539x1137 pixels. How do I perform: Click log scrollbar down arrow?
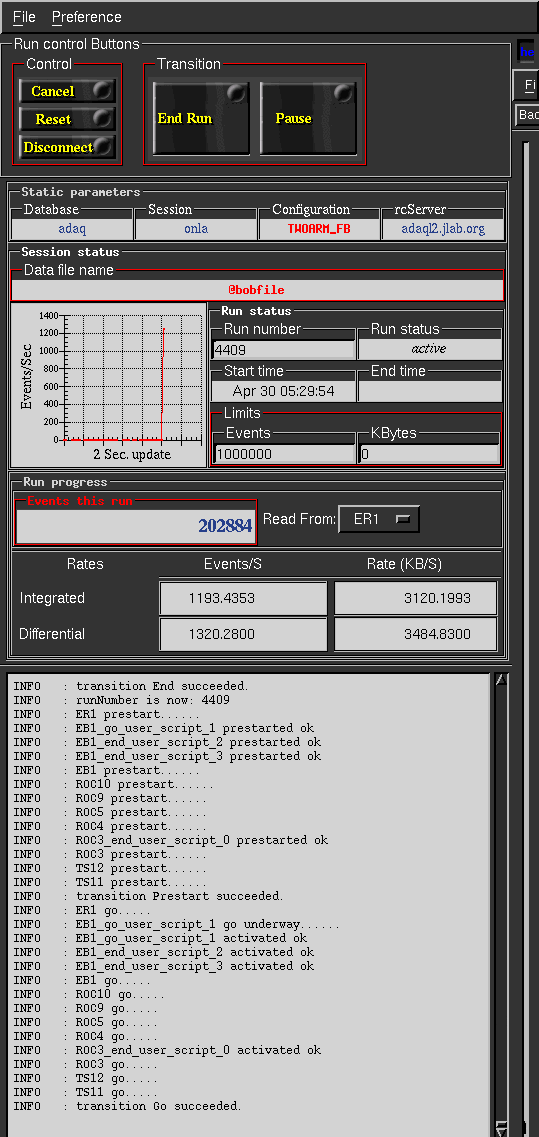coord(501,1128)
